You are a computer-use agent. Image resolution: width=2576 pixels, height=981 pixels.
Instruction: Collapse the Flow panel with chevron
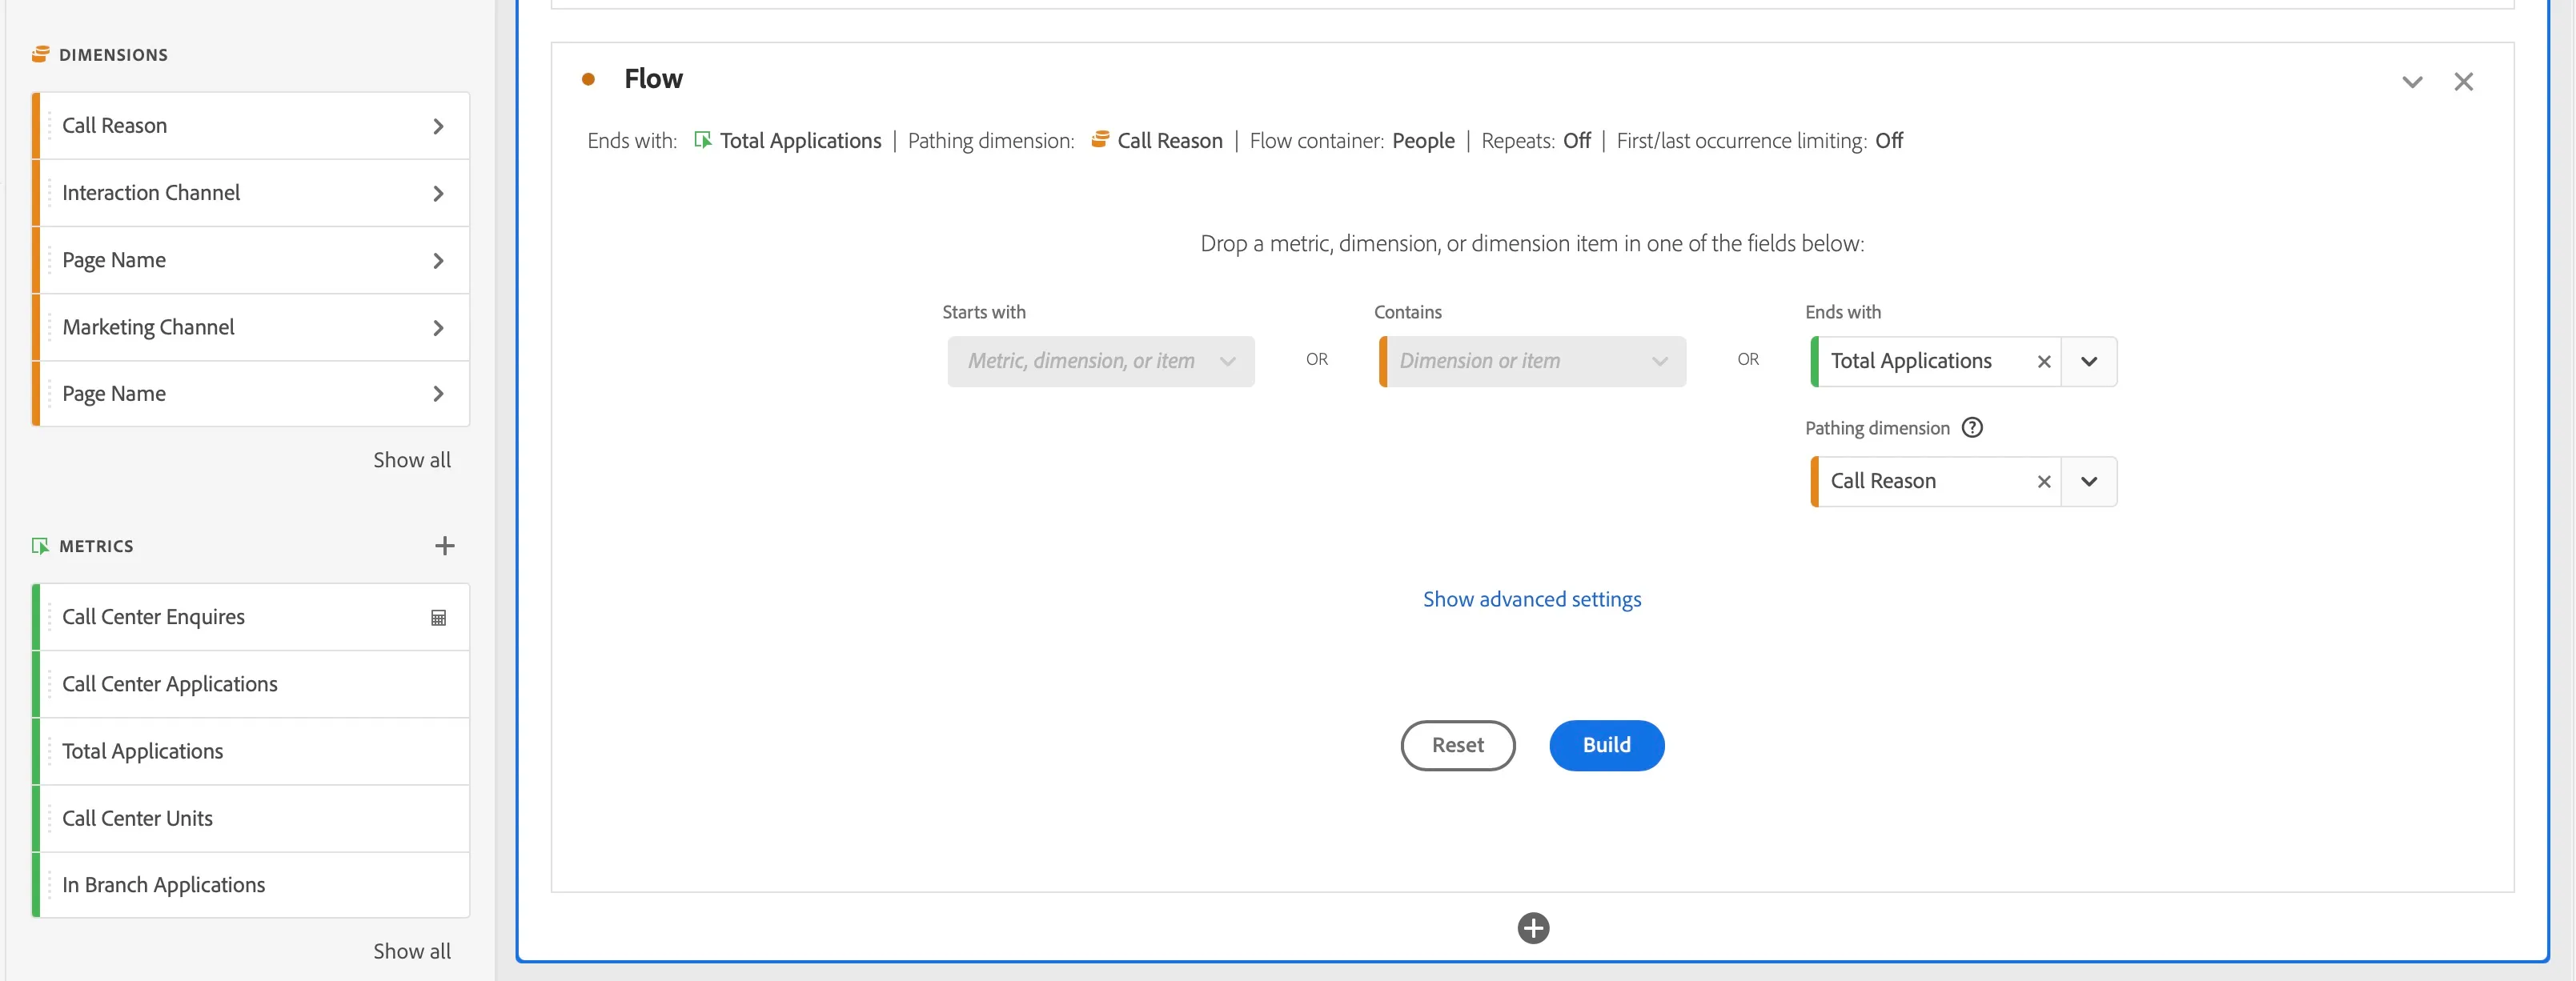(2412, 82)
